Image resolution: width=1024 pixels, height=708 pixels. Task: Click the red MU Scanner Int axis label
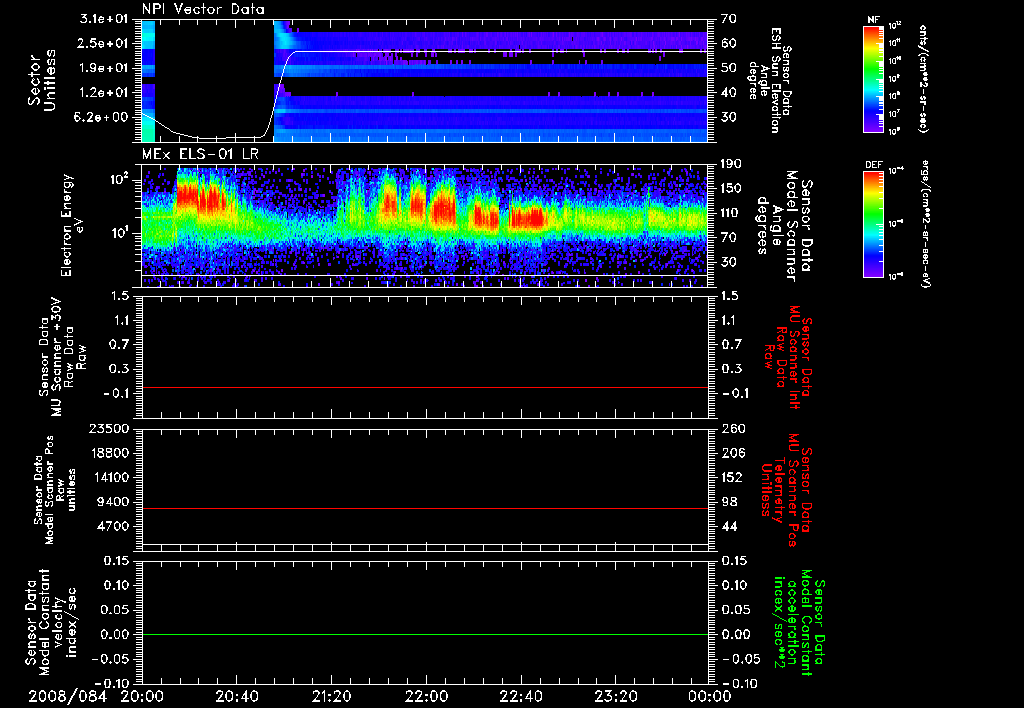(795, 357)
